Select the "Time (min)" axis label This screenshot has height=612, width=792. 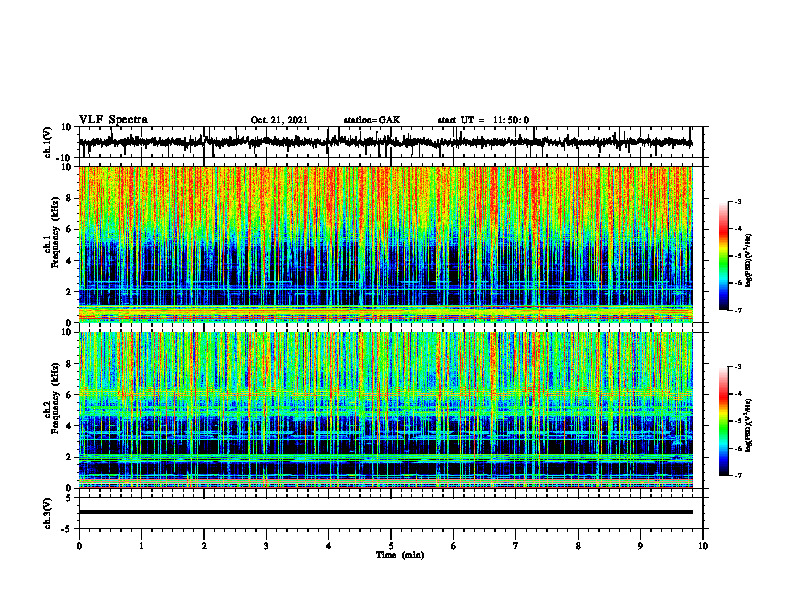pyautogui.click(x=400, y=555)
